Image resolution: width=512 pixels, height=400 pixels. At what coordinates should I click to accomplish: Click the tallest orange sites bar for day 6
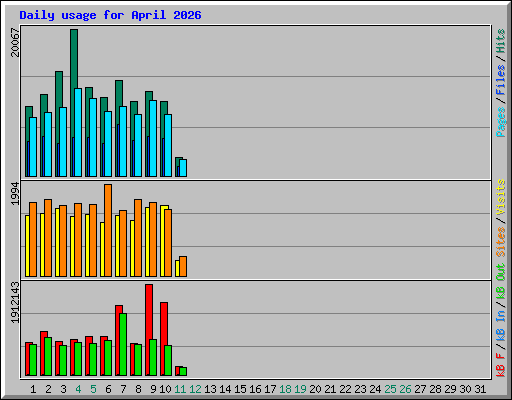tap(108, 230)
